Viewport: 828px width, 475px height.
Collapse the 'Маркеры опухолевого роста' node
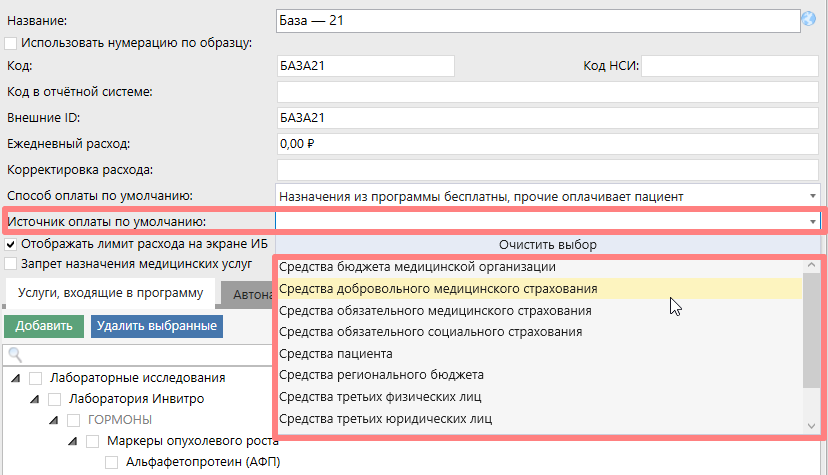pyautogui.click(x=73, y=441)
